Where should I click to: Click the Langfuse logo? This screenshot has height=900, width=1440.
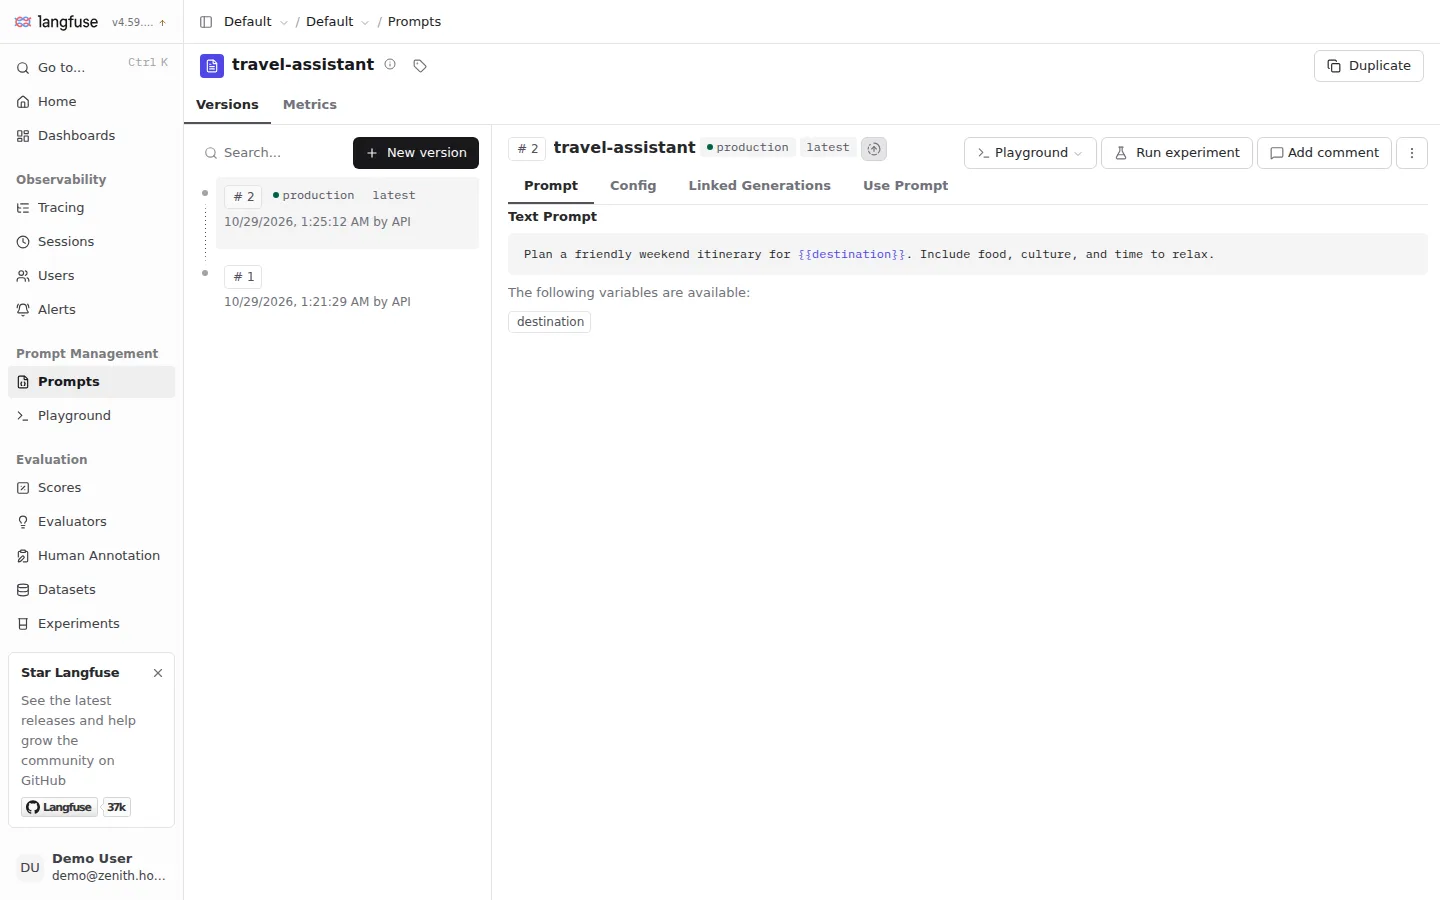tap(56, 22)
